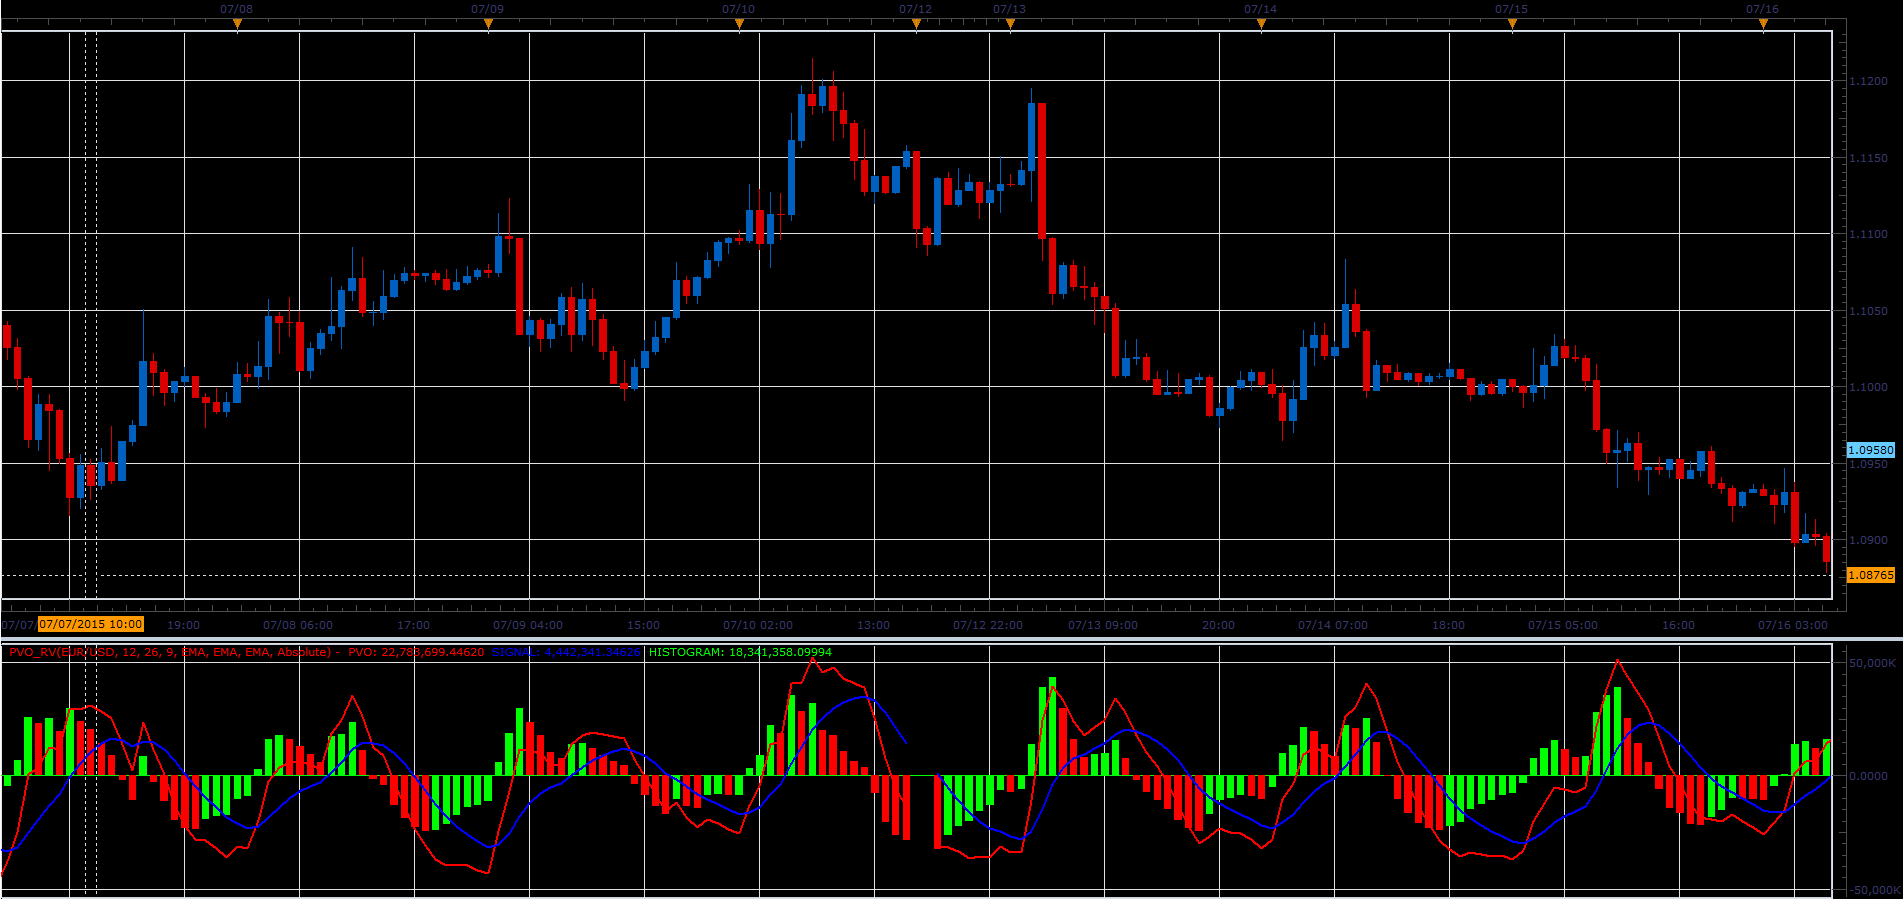The height and width of the screenshot is (899, 1903).
Task: Click the 1.1200 price axis label
Action: click(1868, 81)
